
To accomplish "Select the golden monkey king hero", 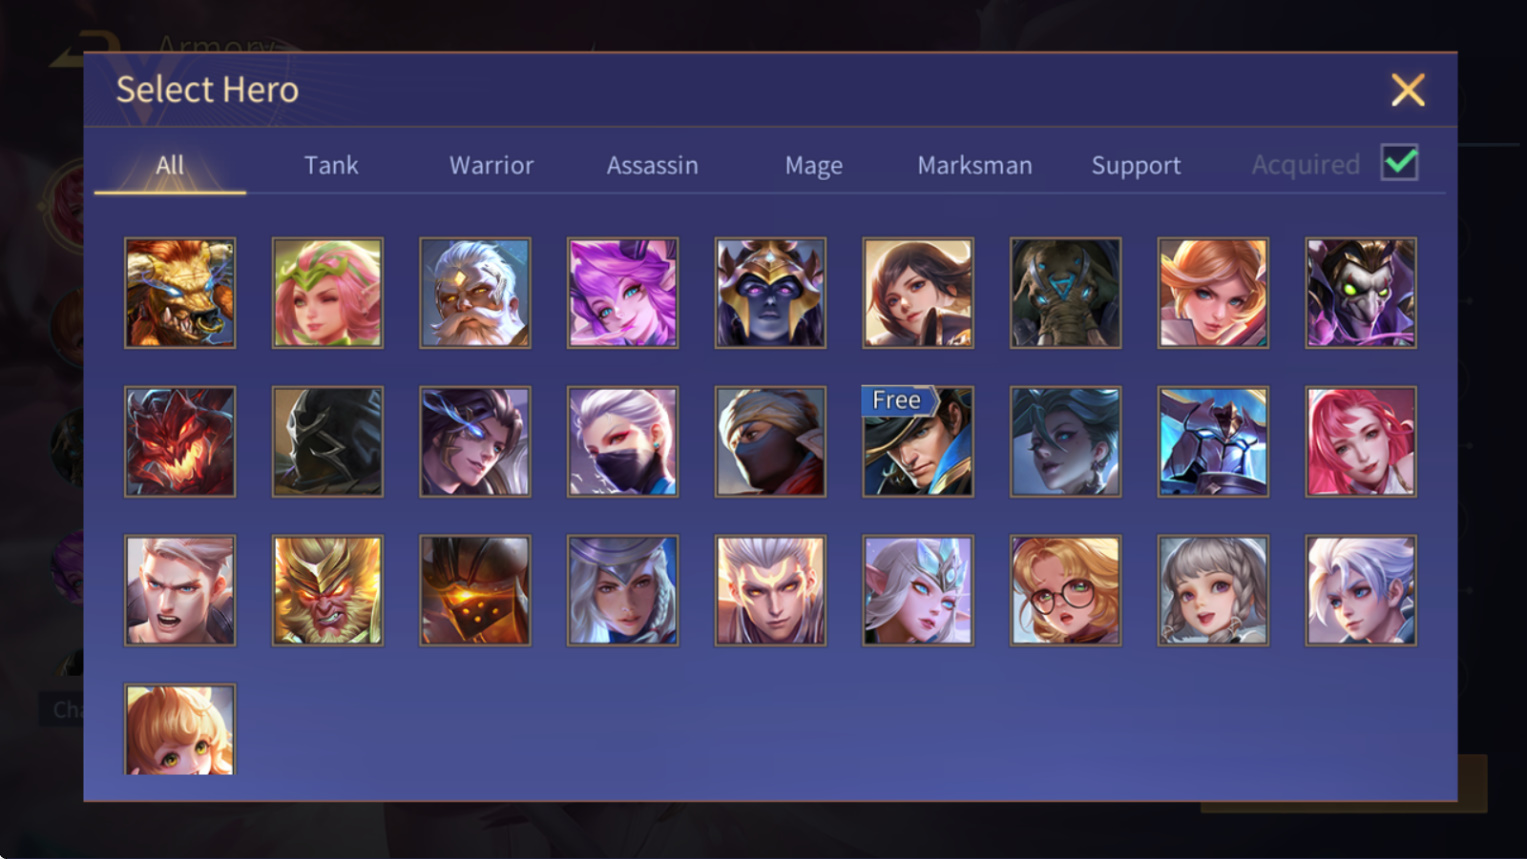I will click(x=328, y=590).
